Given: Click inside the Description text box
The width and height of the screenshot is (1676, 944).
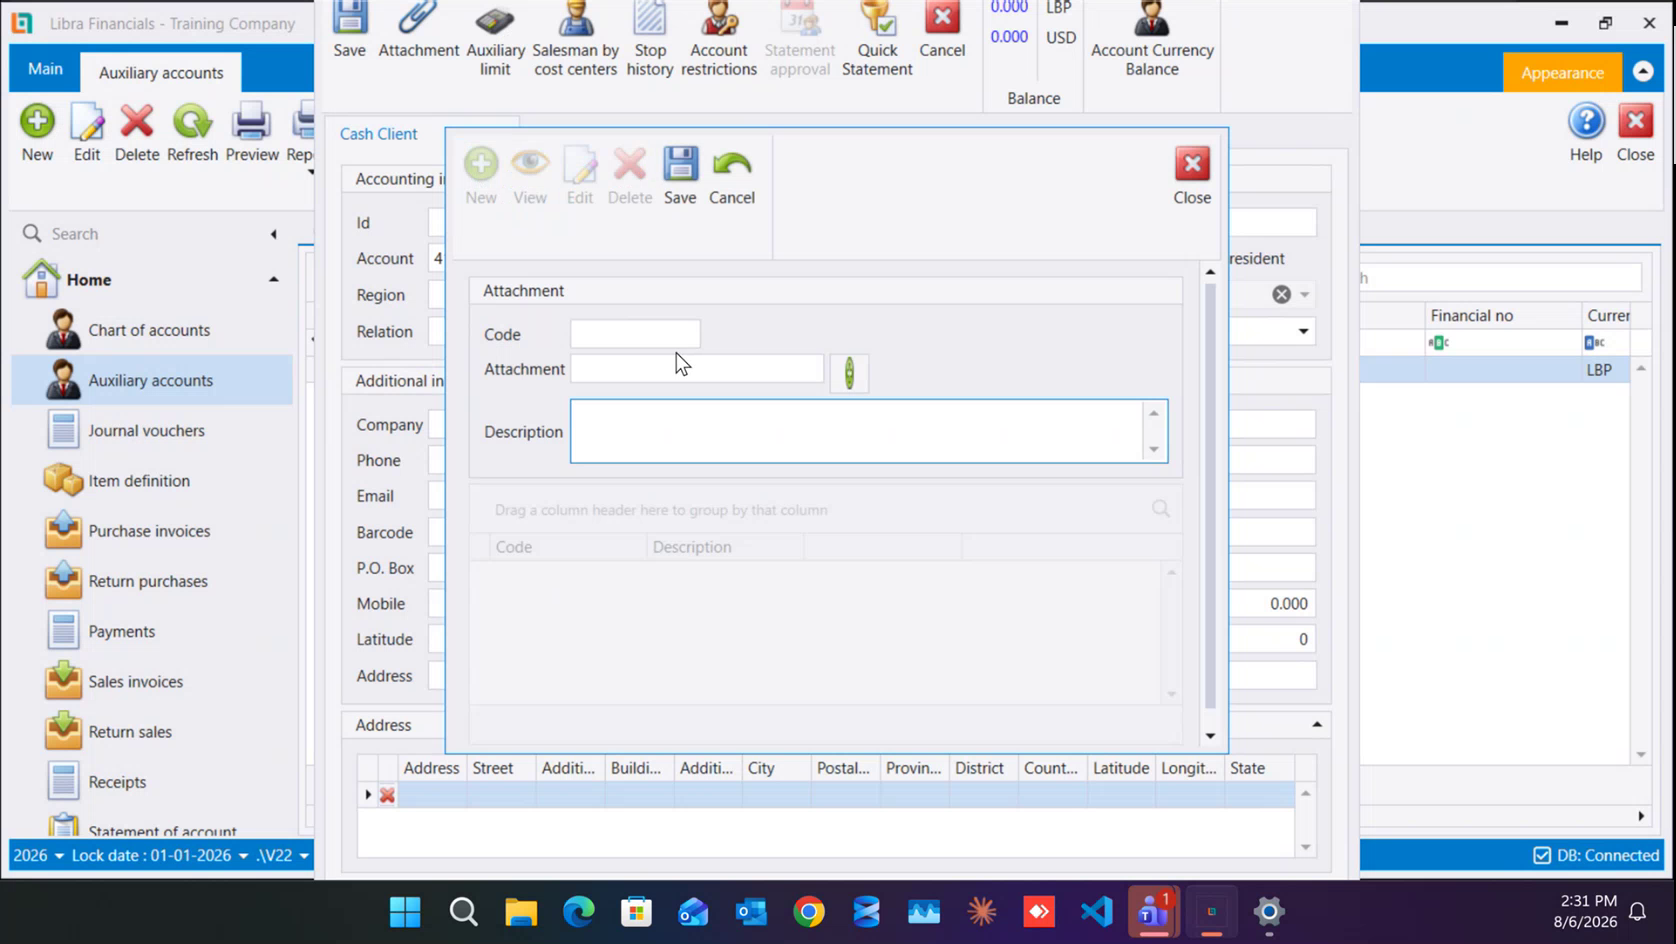Looking at the screenshot, I should coord(857,431).
